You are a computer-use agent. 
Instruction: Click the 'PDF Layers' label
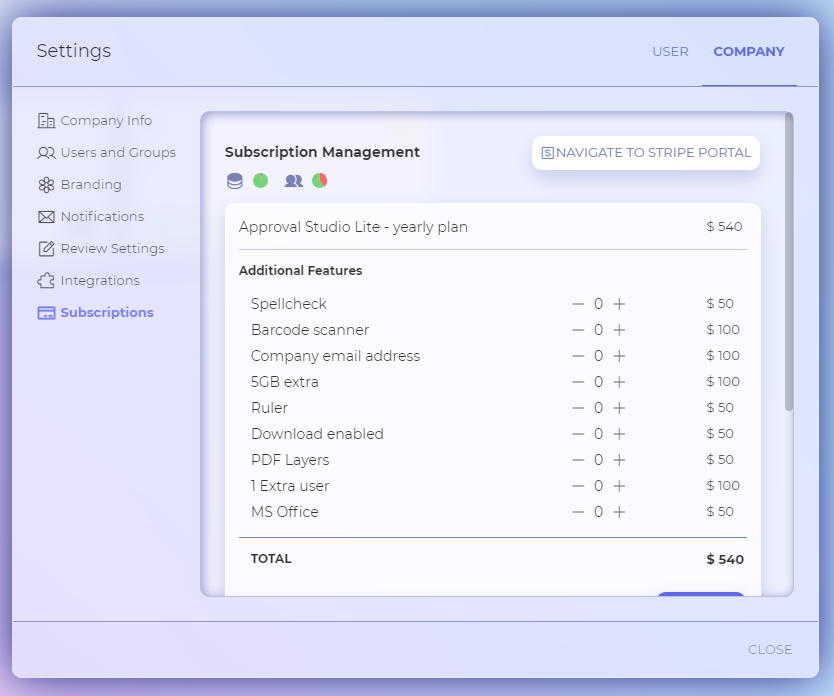pos(290,460)
